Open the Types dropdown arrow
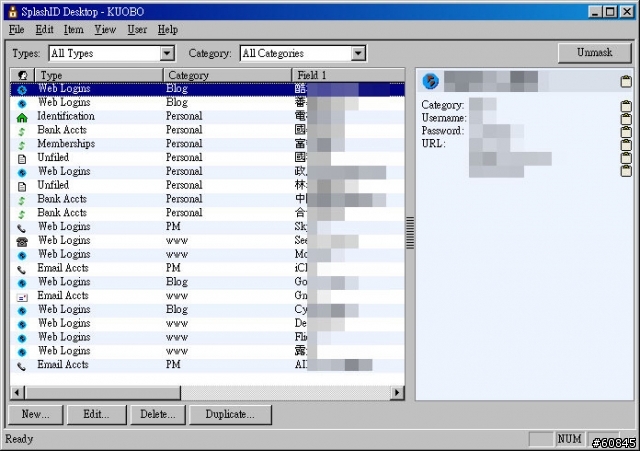Viewport: 640px width, 451px height. [167, 53]
